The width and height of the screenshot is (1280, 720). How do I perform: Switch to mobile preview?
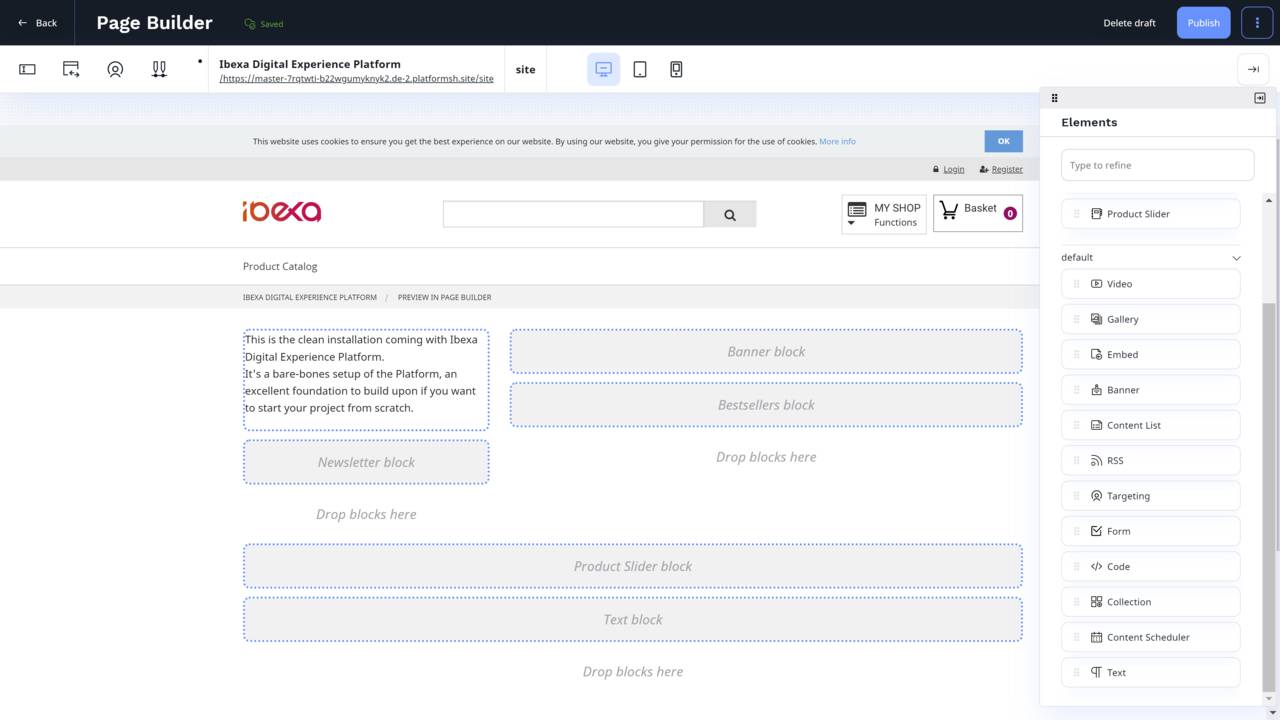[x=676, y=69]
